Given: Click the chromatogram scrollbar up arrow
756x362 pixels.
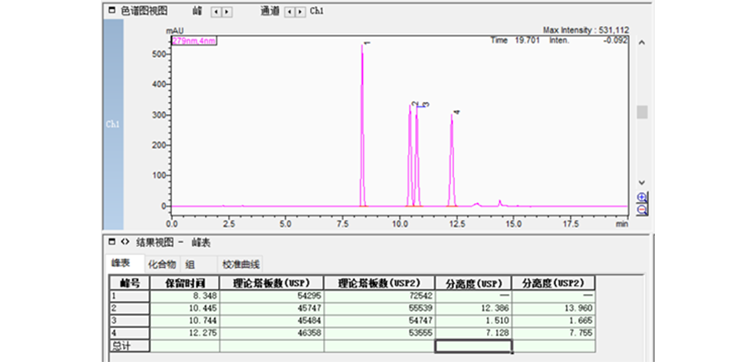Looking at the screenshot, I should (x=642, y=42).
